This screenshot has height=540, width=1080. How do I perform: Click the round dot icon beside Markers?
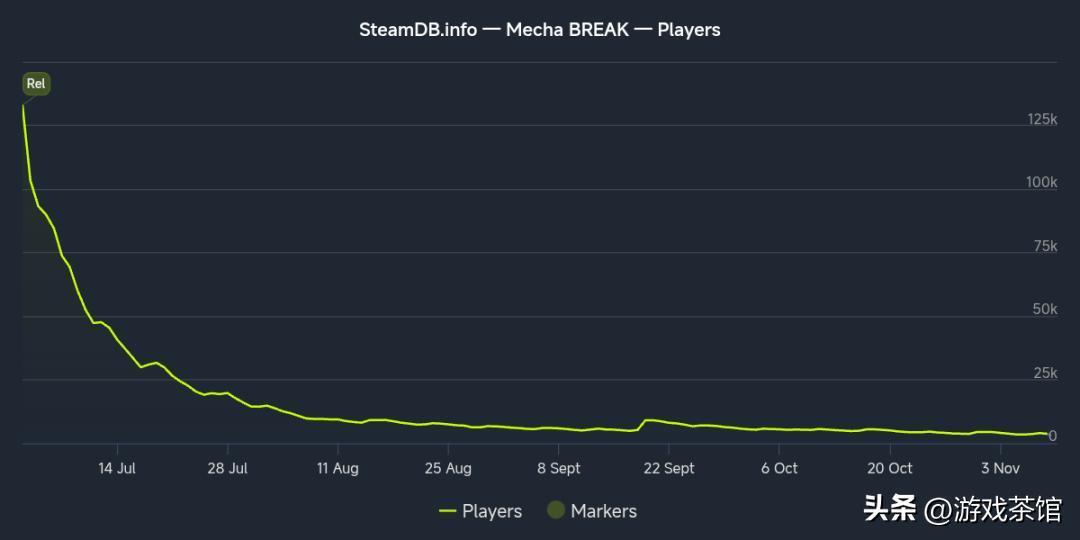pyautogui.click(x=556, y=510)
